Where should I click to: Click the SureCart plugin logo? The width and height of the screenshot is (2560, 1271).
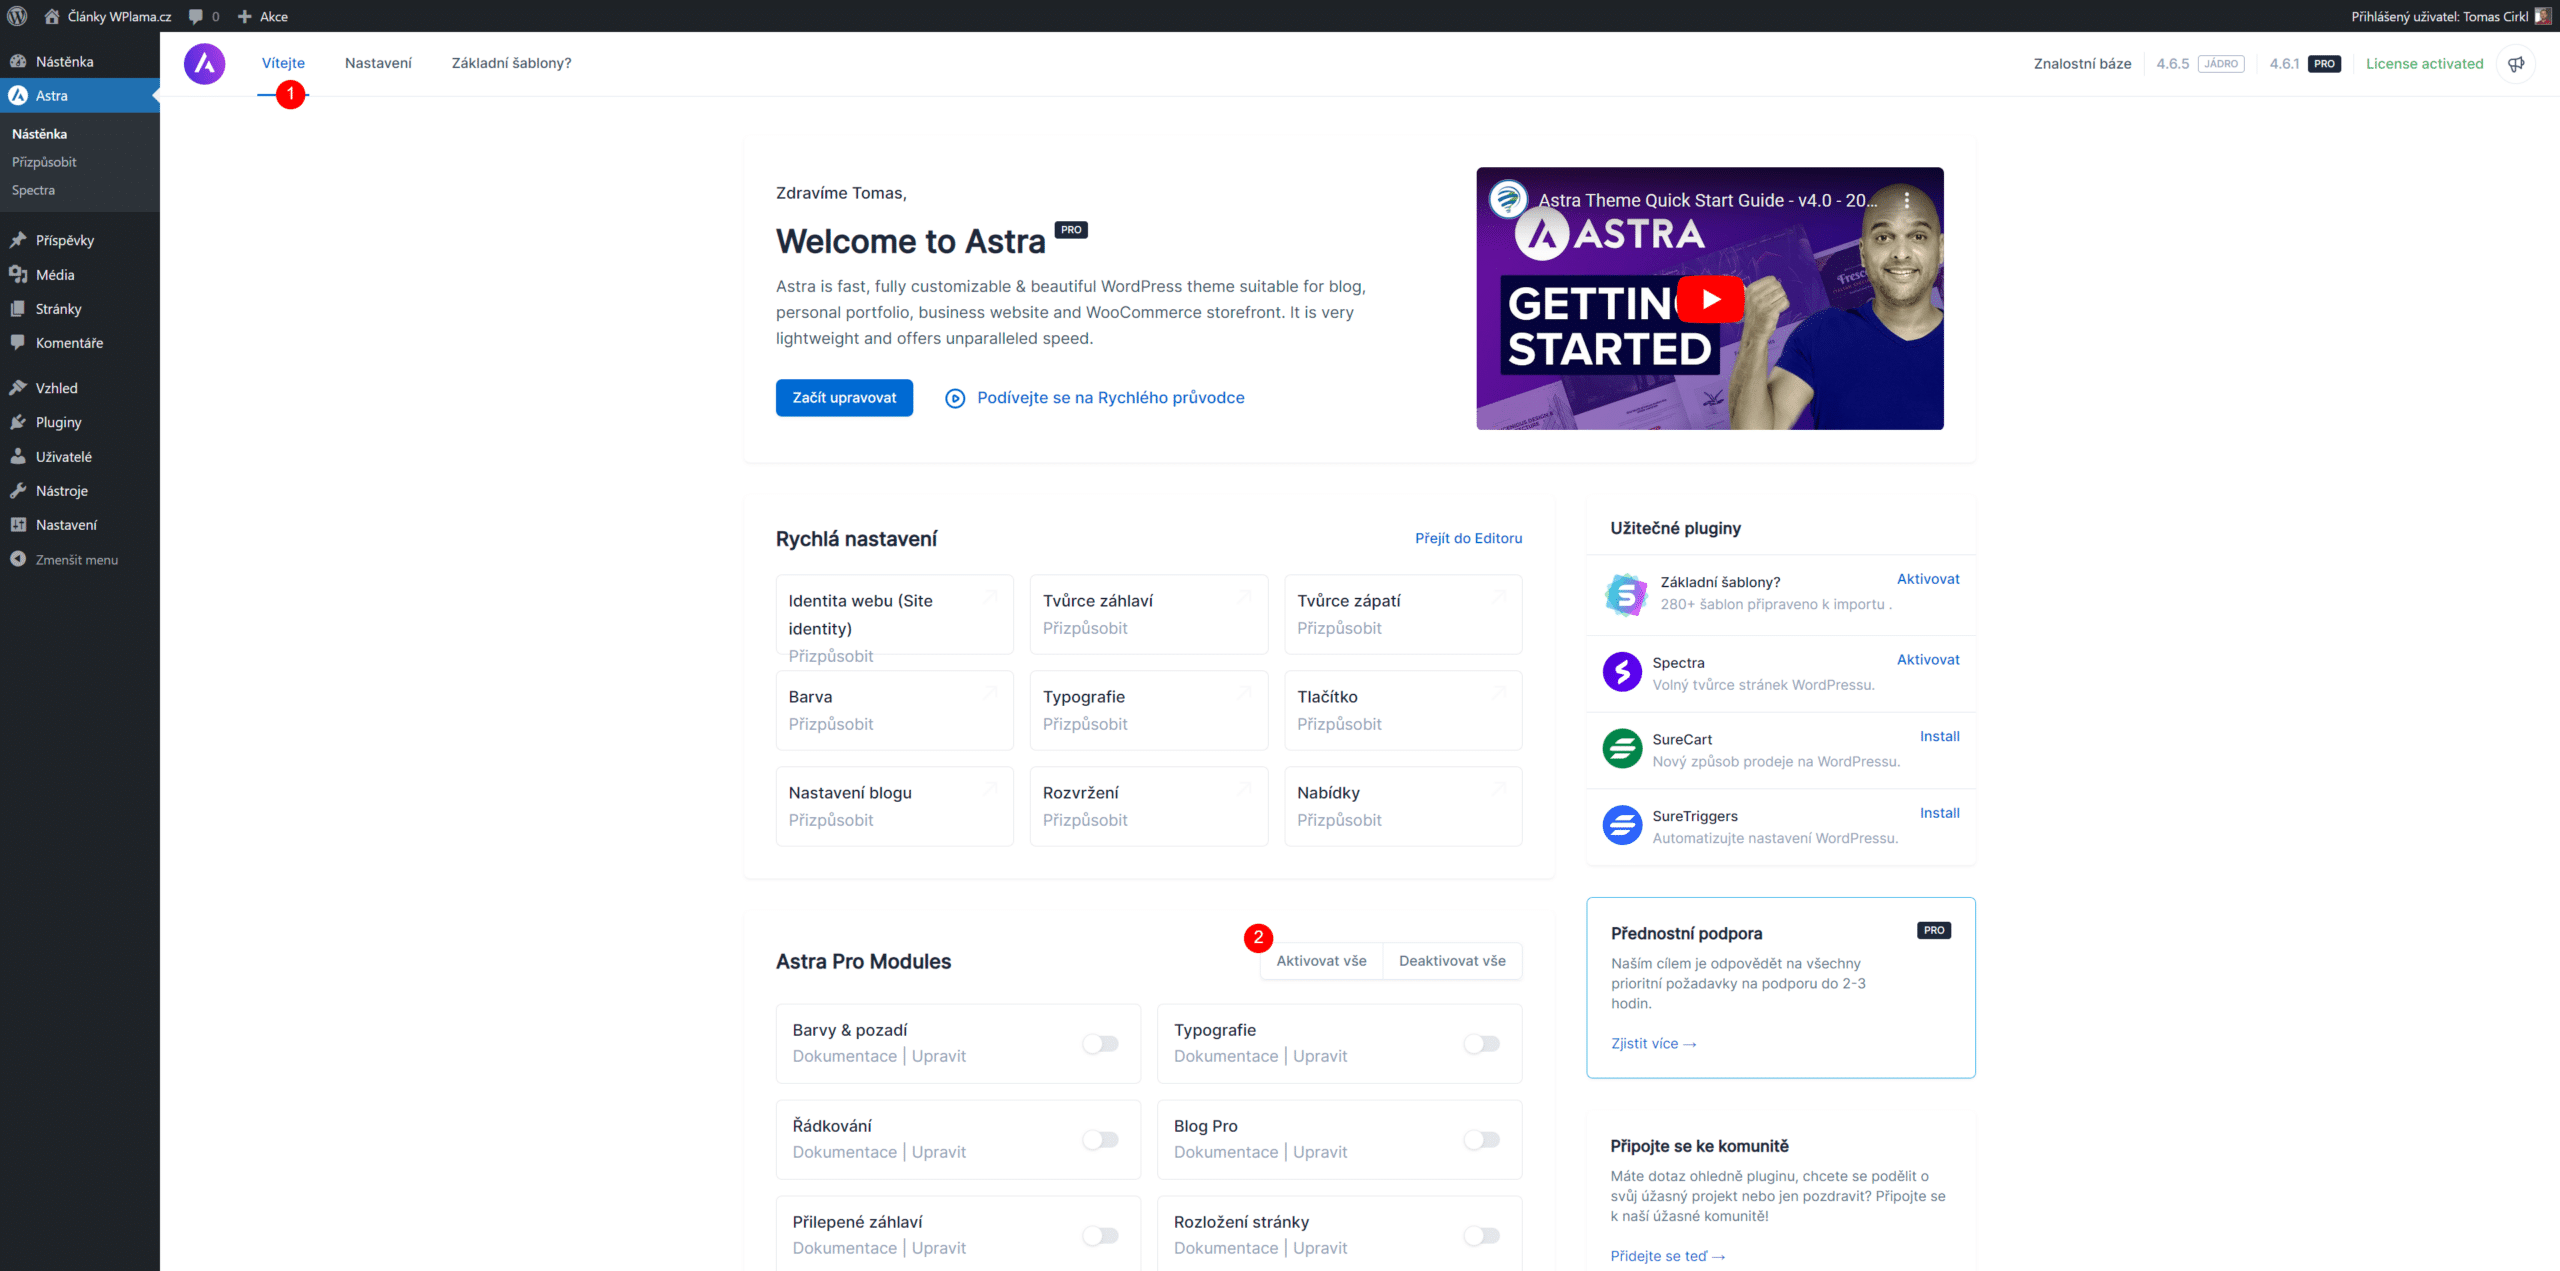(1622, 748)
